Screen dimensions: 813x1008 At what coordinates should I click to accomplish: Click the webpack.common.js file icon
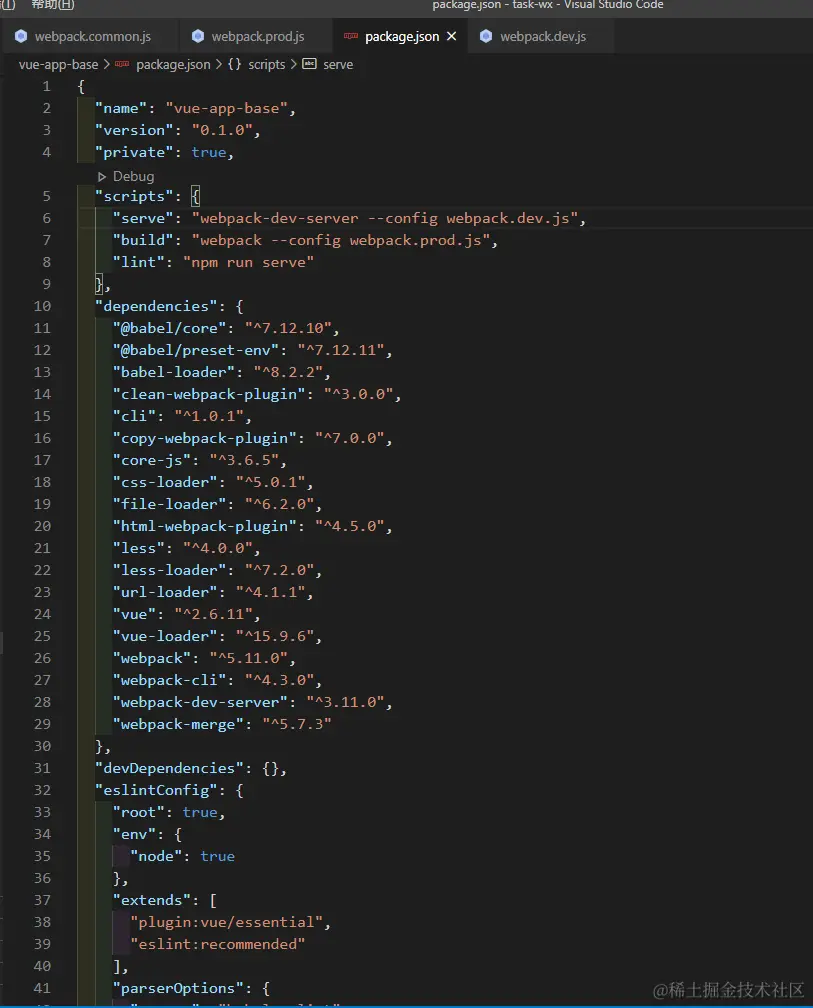tap(21, 36)
